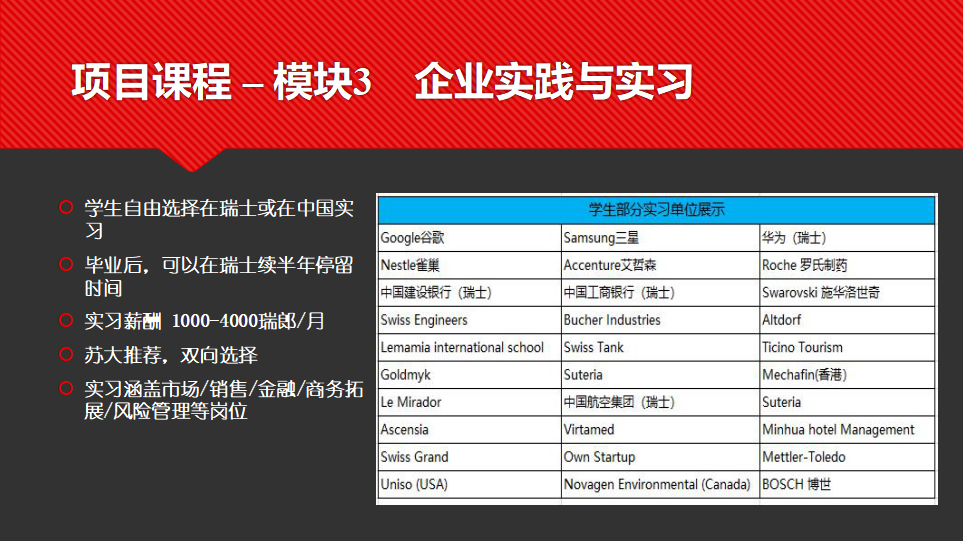Select bullet 实习涵盖市场/销售/金融/商务拓展
The height and width of the screenshot is (541, 963).
point(224,400)
